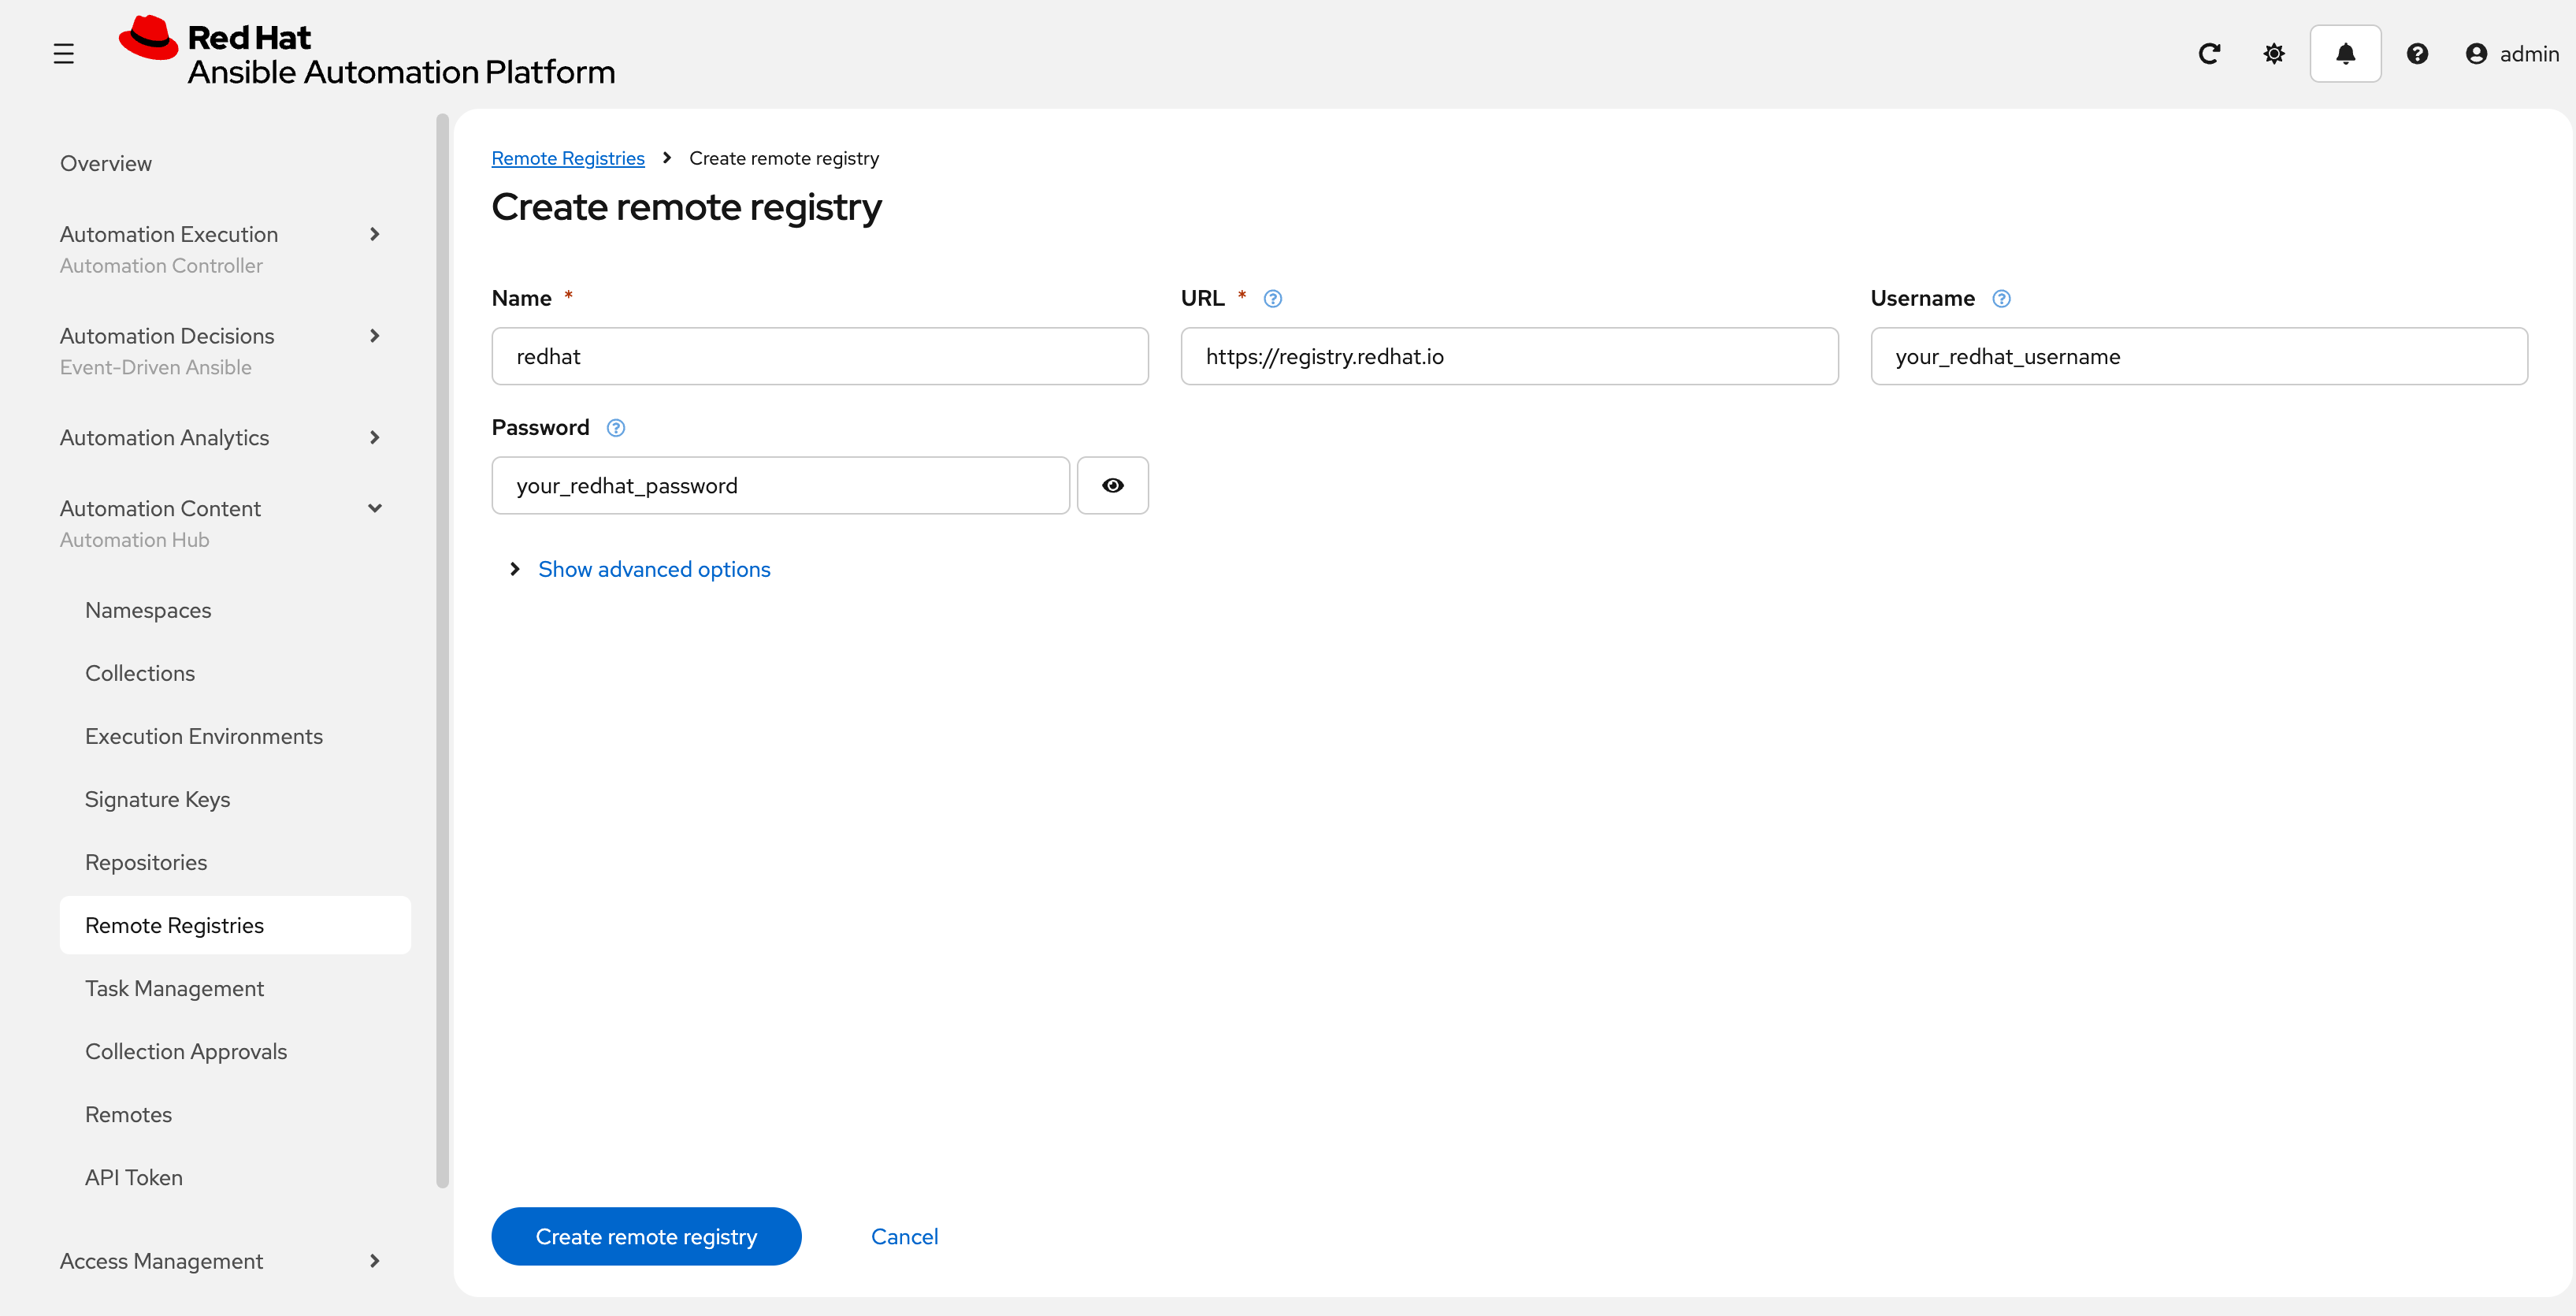Cancel creating the remote registry
The width and height of the screenshot is (2576, 1316).
[904, 1236]
